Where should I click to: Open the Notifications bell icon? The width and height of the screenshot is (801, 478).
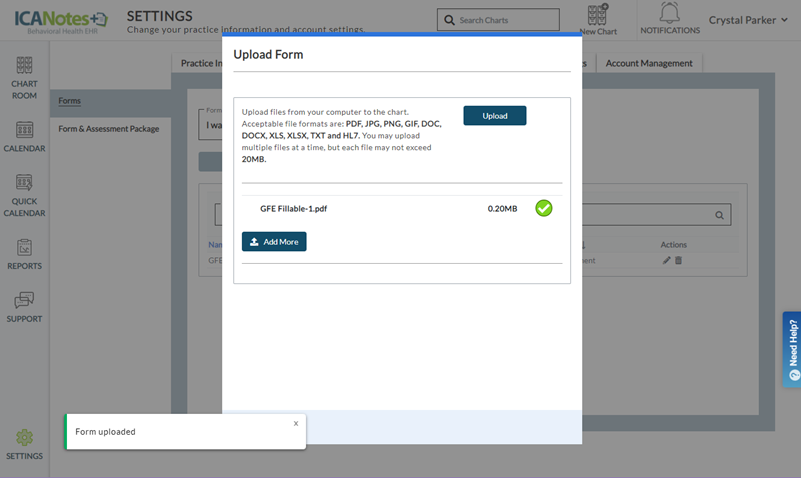pyautogui.click(x=669, y=13)
